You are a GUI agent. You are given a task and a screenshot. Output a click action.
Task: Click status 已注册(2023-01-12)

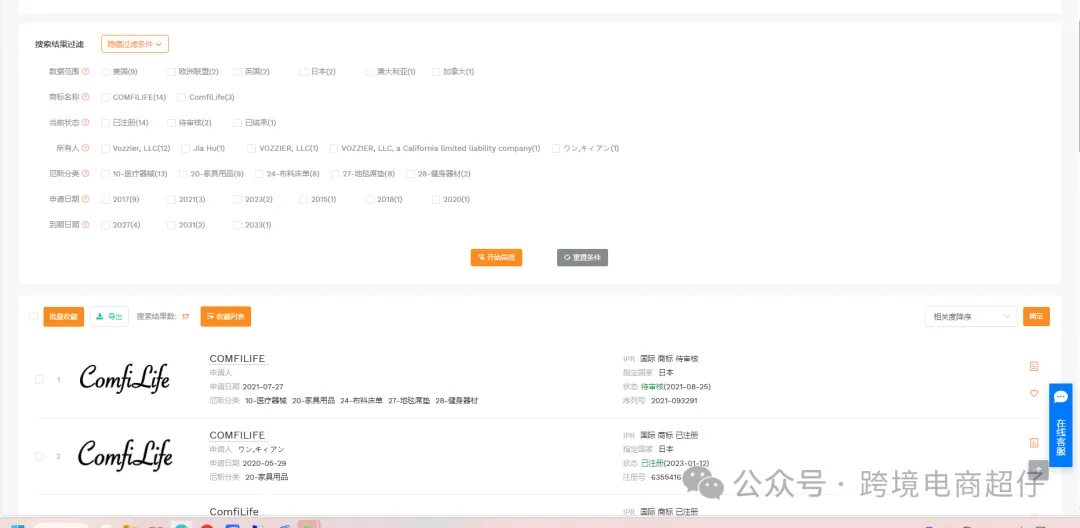click(675, 463)
